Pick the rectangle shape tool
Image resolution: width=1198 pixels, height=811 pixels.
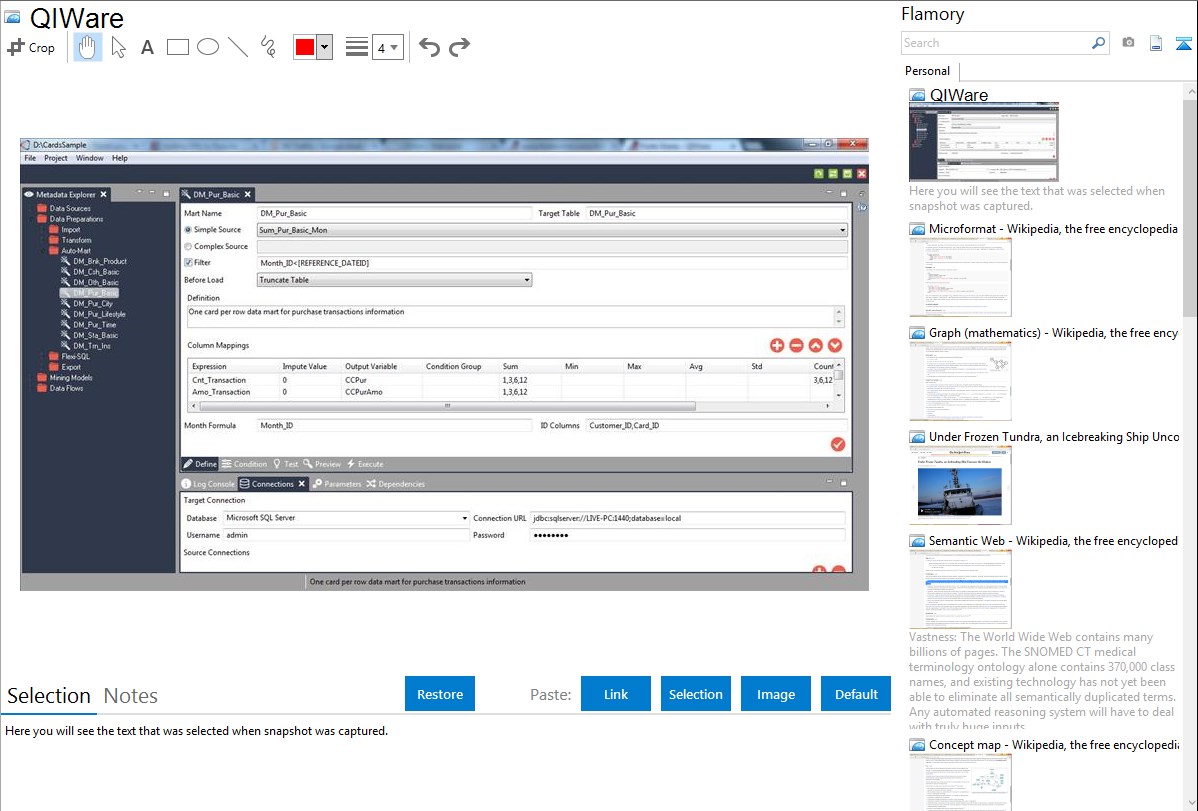pyautogui.click(x=178, y=47)
